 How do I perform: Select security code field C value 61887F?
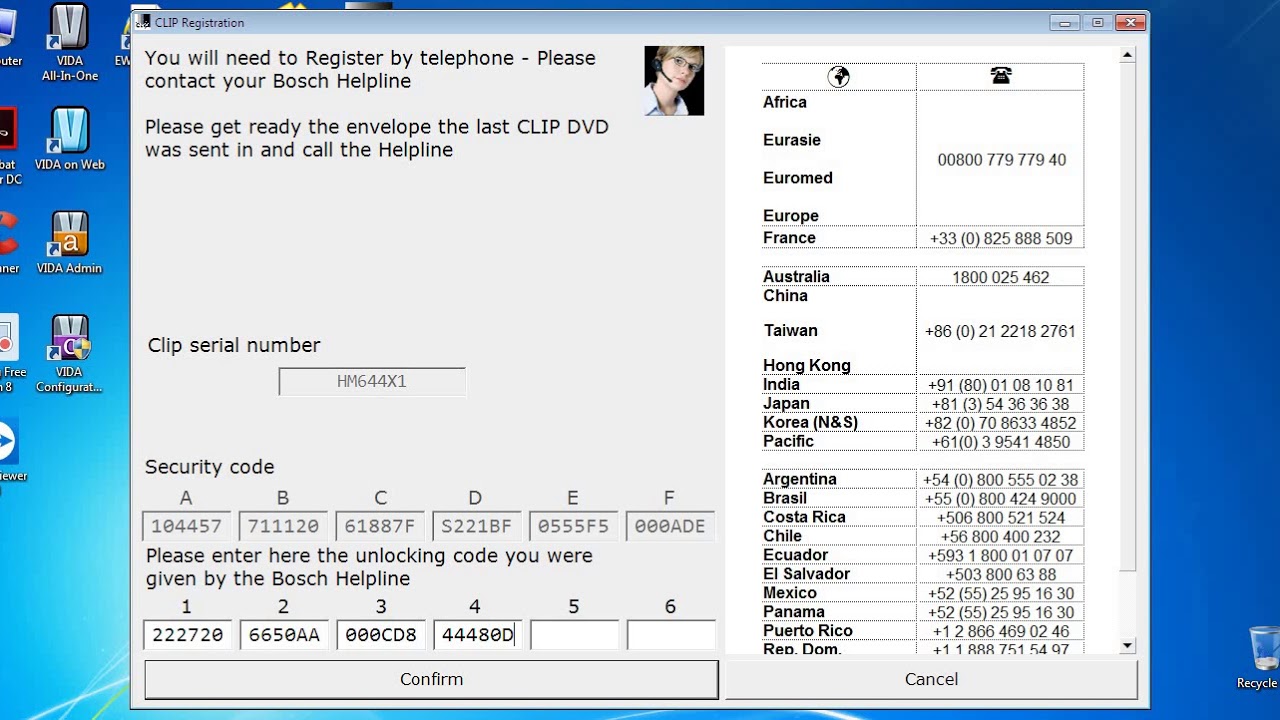[381, 526]
